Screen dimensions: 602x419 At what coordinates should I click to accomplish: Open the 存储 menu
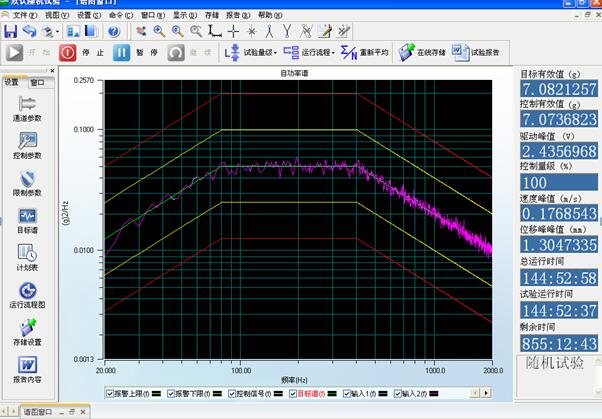[x=212, y=15]
